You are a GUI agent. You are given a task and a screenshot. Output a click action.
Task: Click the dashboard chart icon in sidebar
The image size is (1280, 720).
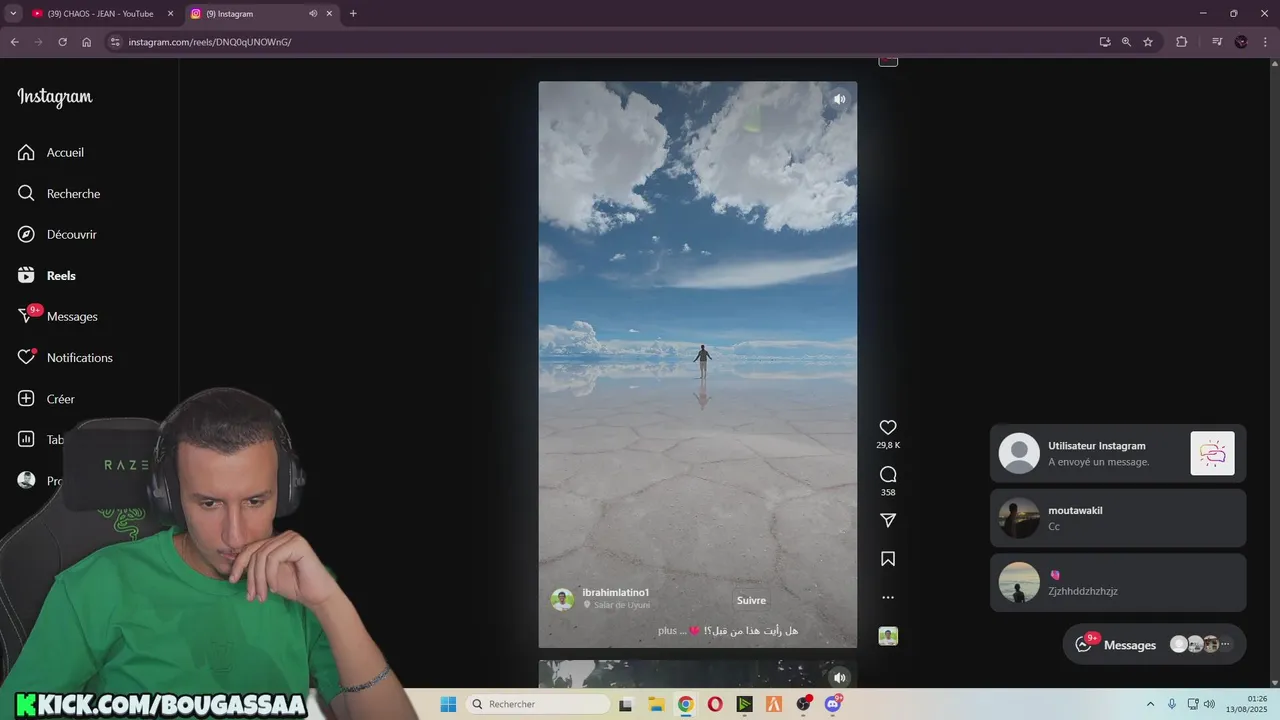26,440
